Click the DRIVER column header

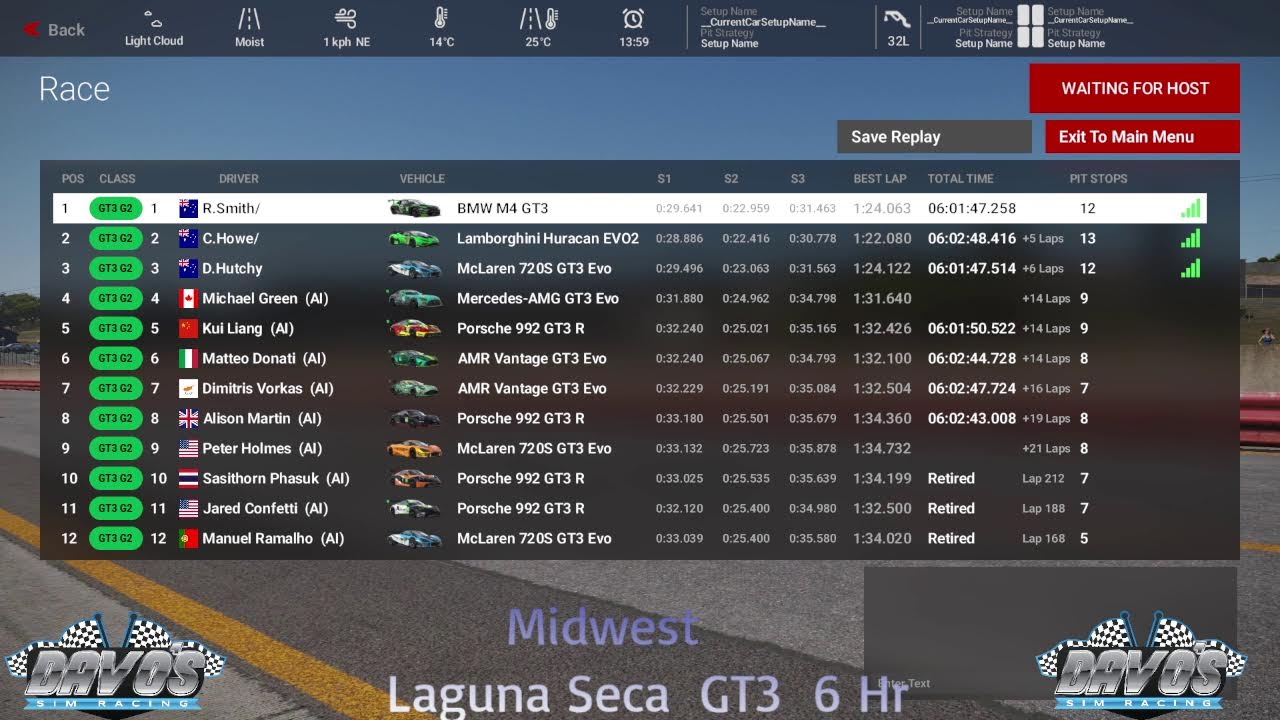[239, 179]
